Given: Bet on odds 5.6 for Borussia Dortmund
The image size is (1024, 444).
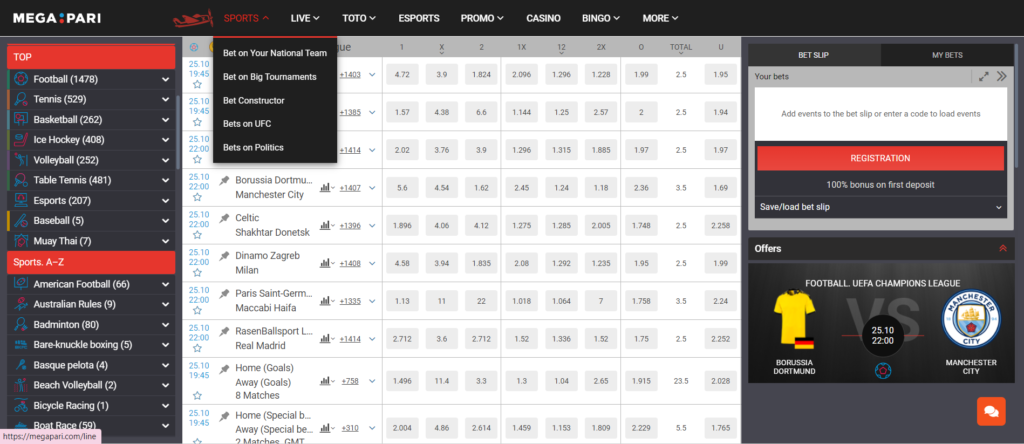Looking at the screenshot, I should pos(402,188).
